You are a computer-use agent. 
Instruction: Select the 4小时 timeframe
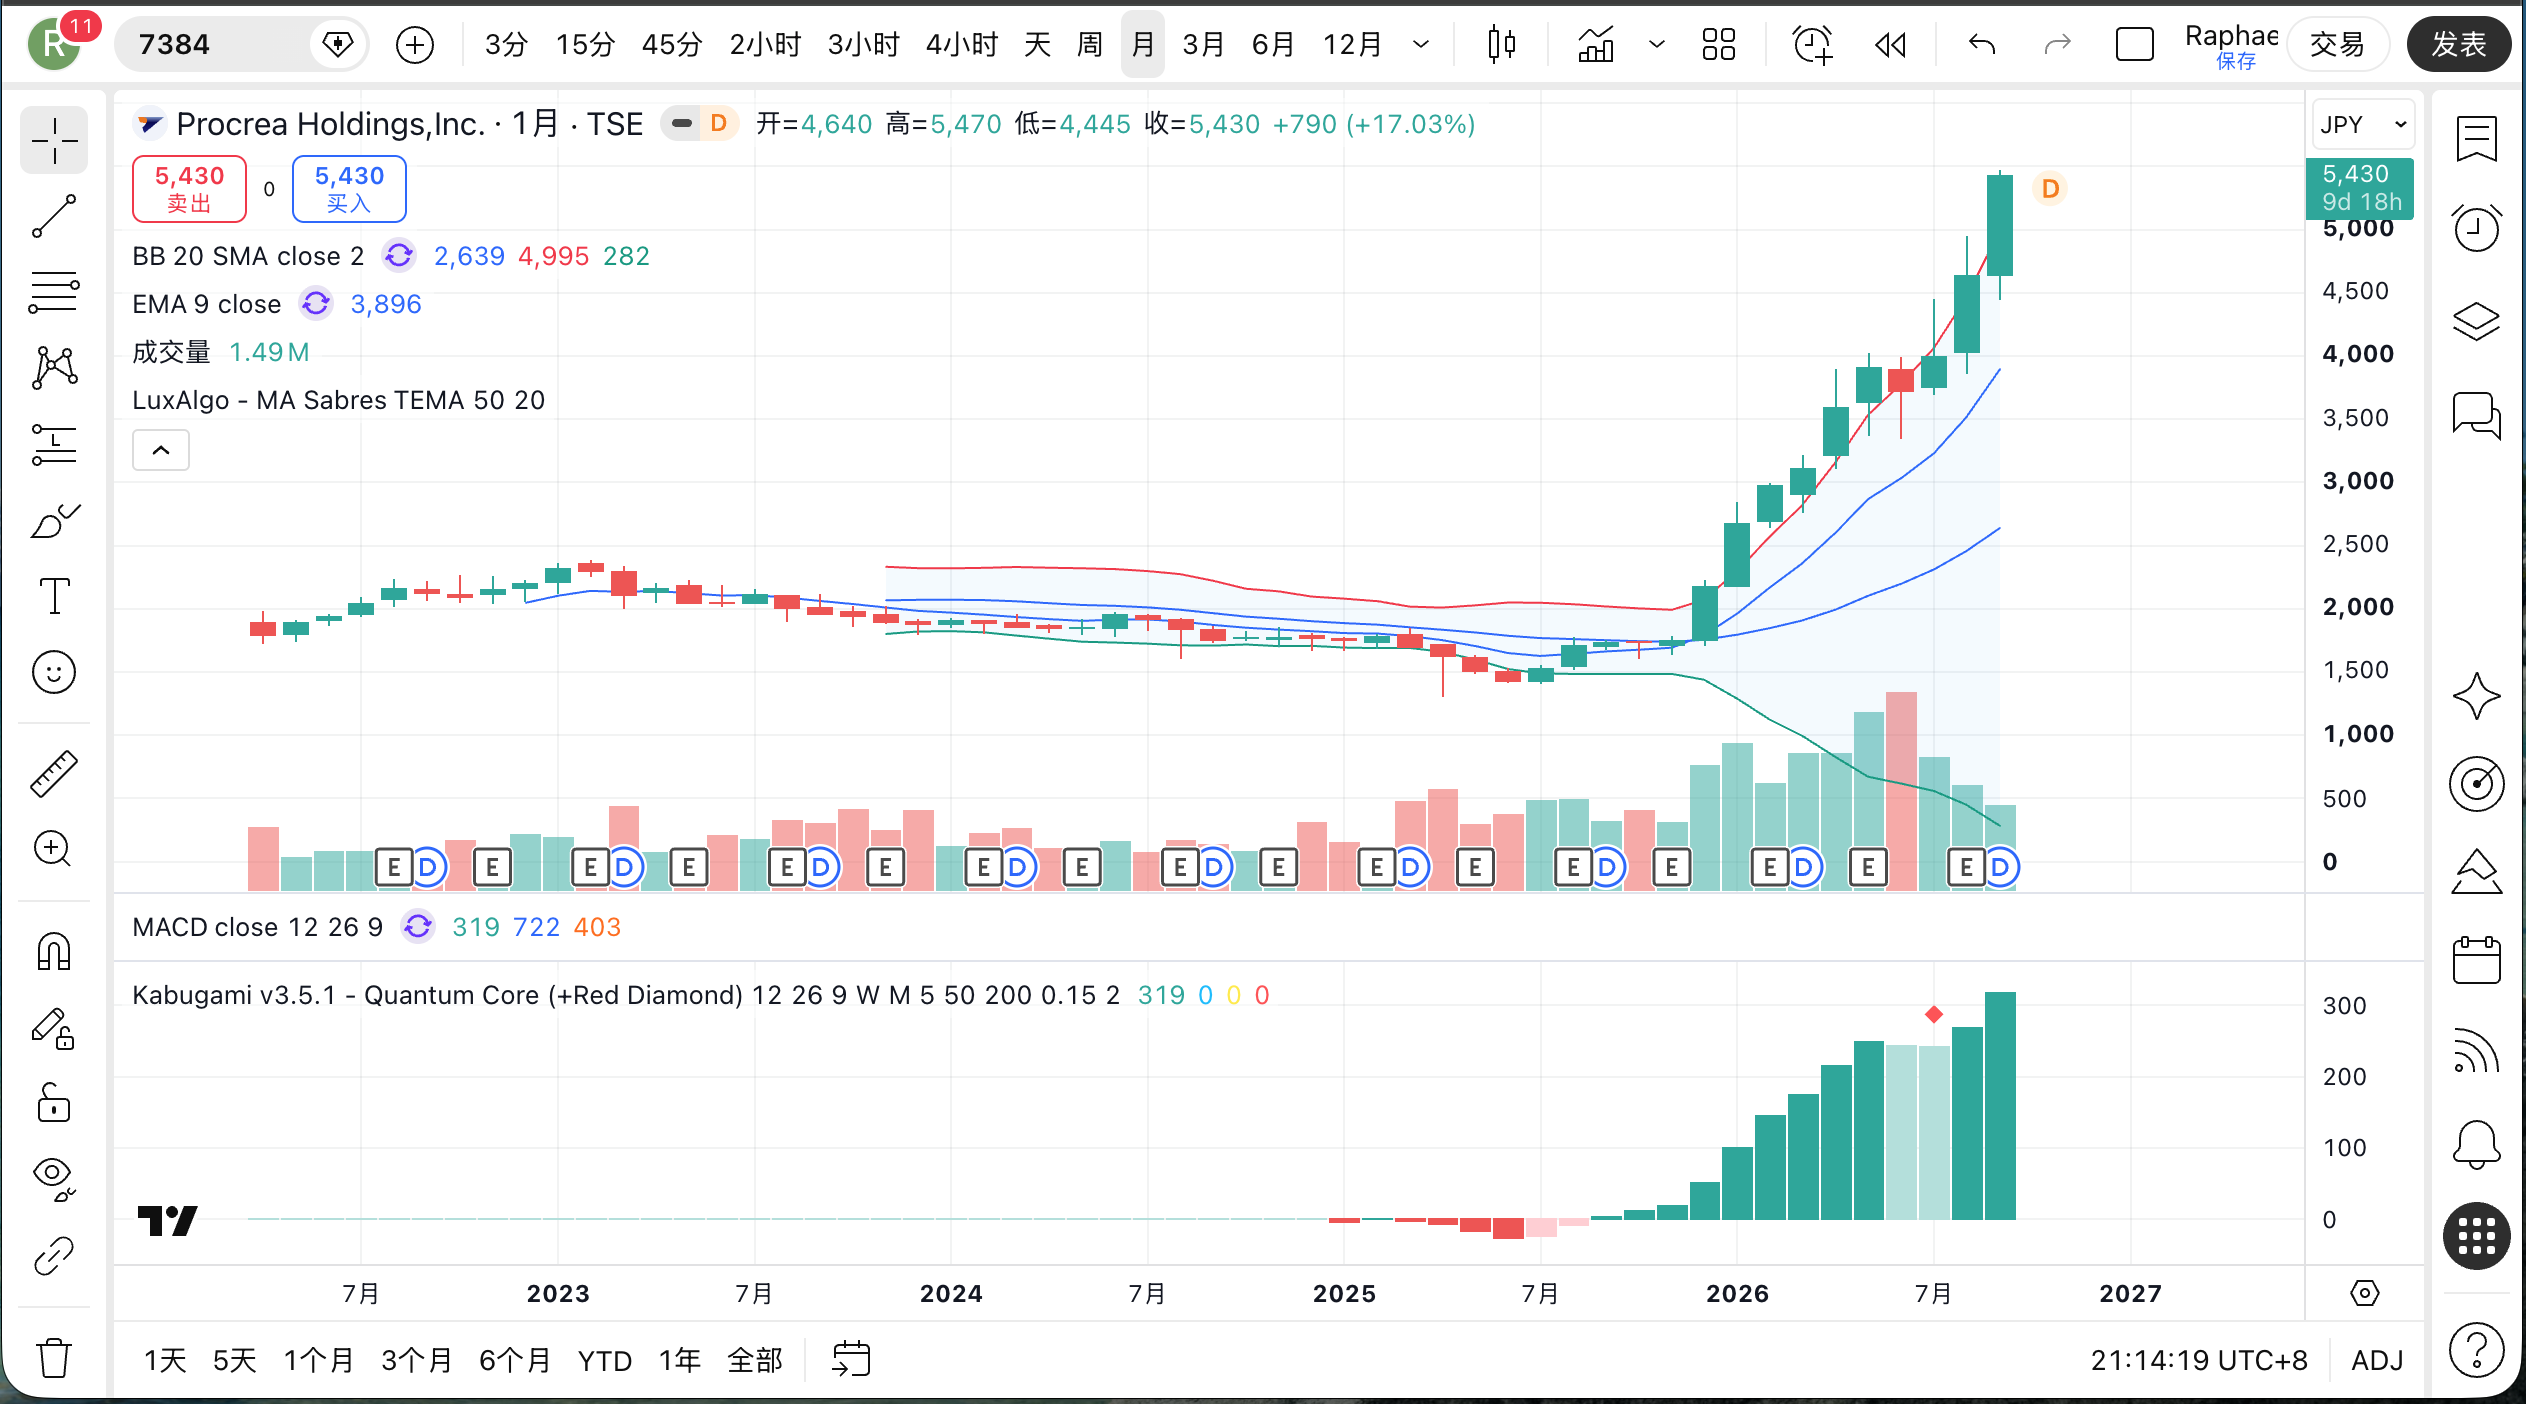pyautogui.click(x=962, y=45)
